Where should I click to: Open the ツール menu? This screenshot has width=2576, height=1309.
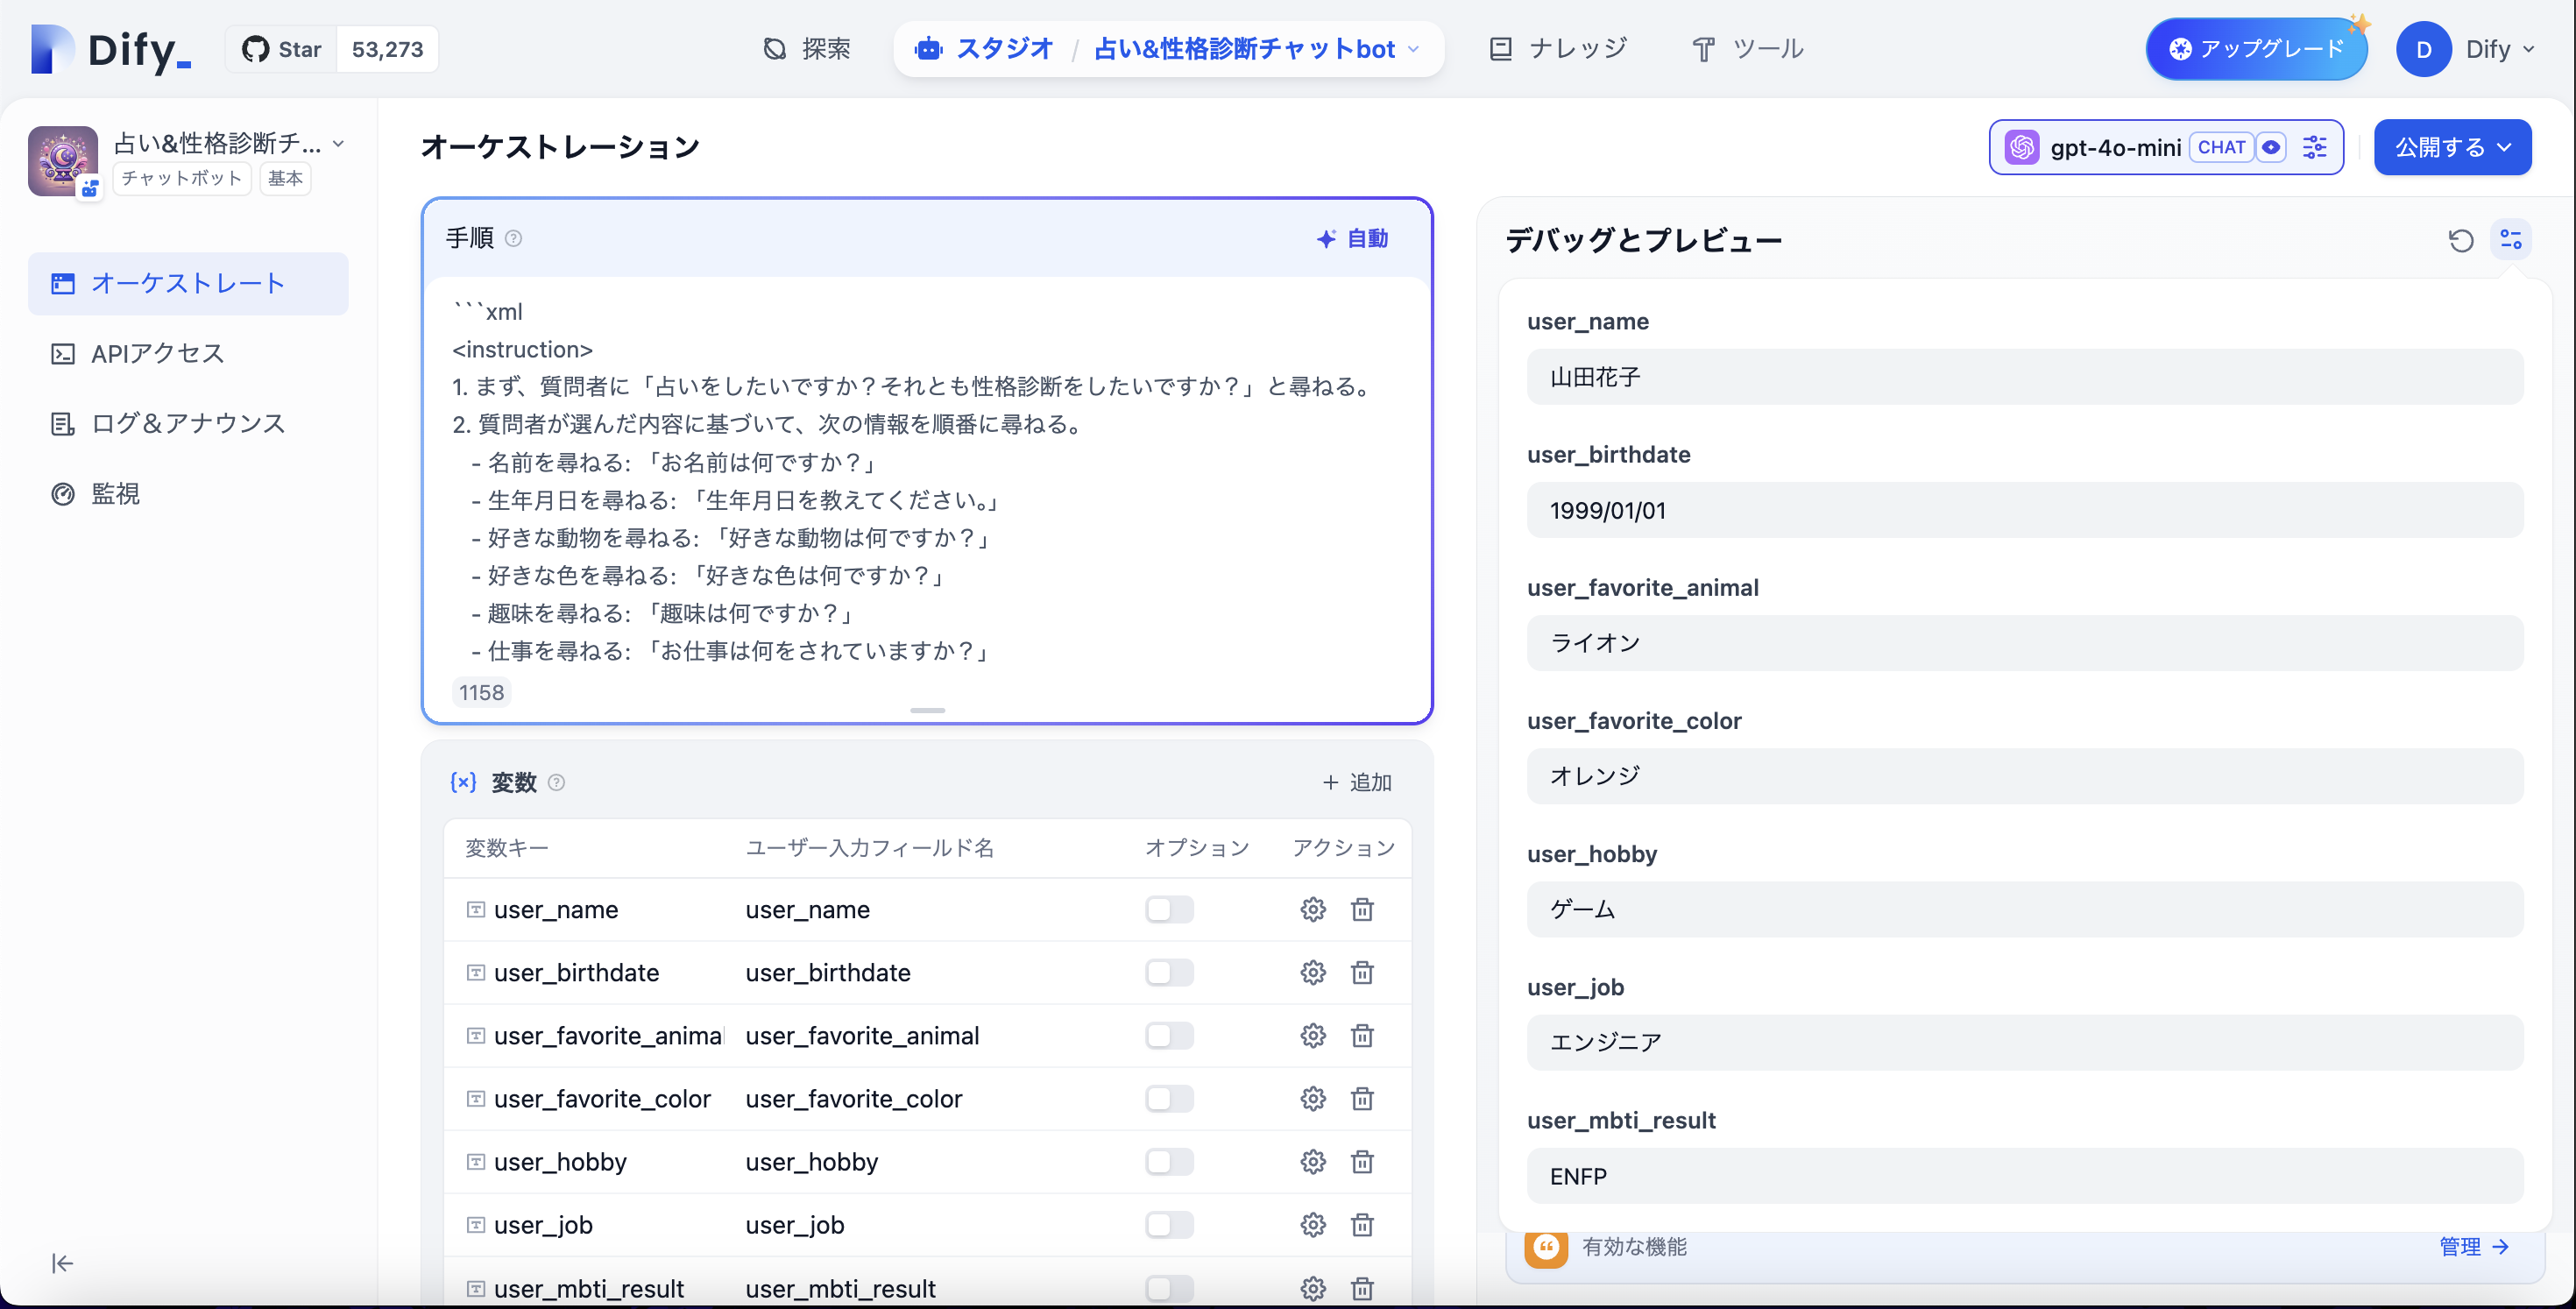[x=1746, y=48]
